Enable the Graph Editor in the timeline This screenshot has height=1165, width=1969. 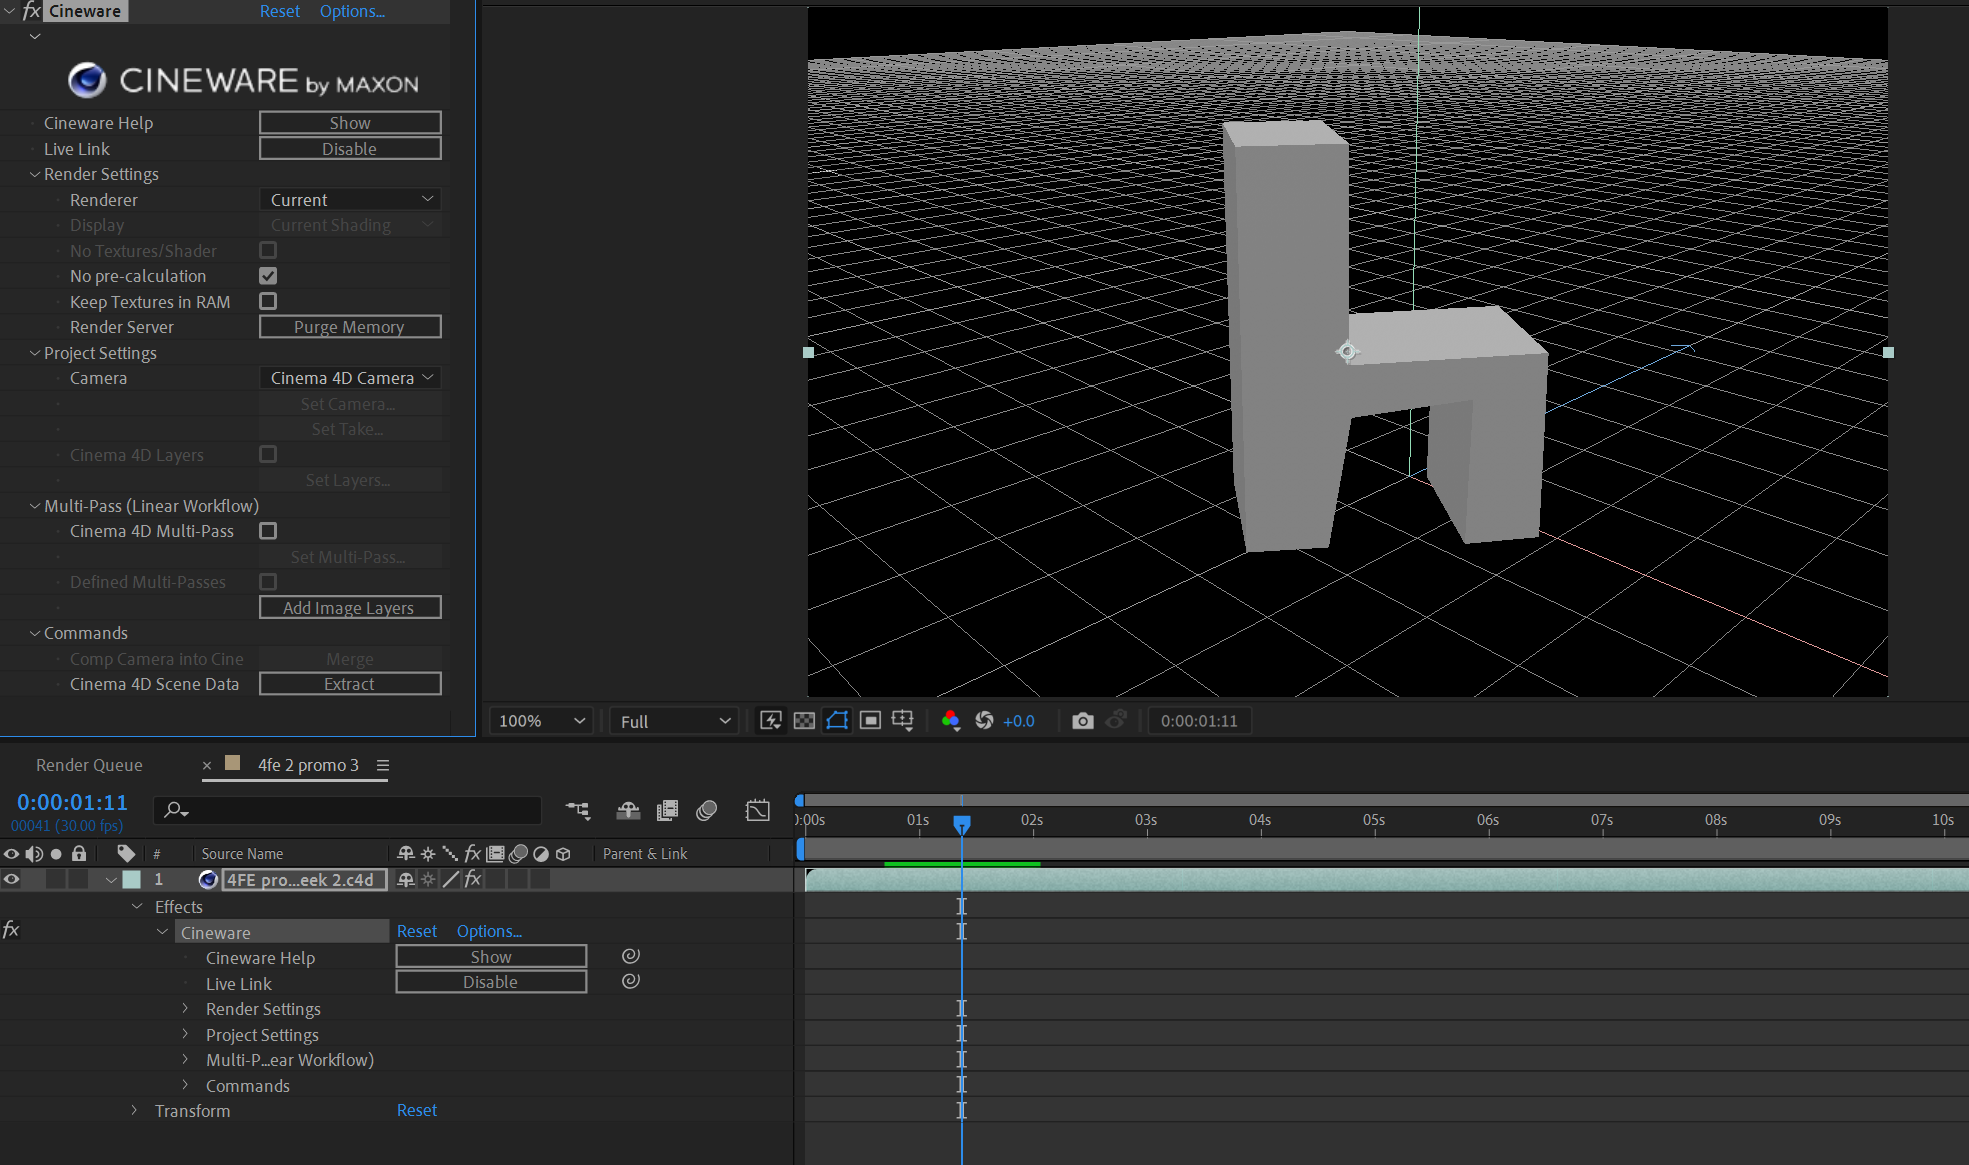tap(757, 811)
